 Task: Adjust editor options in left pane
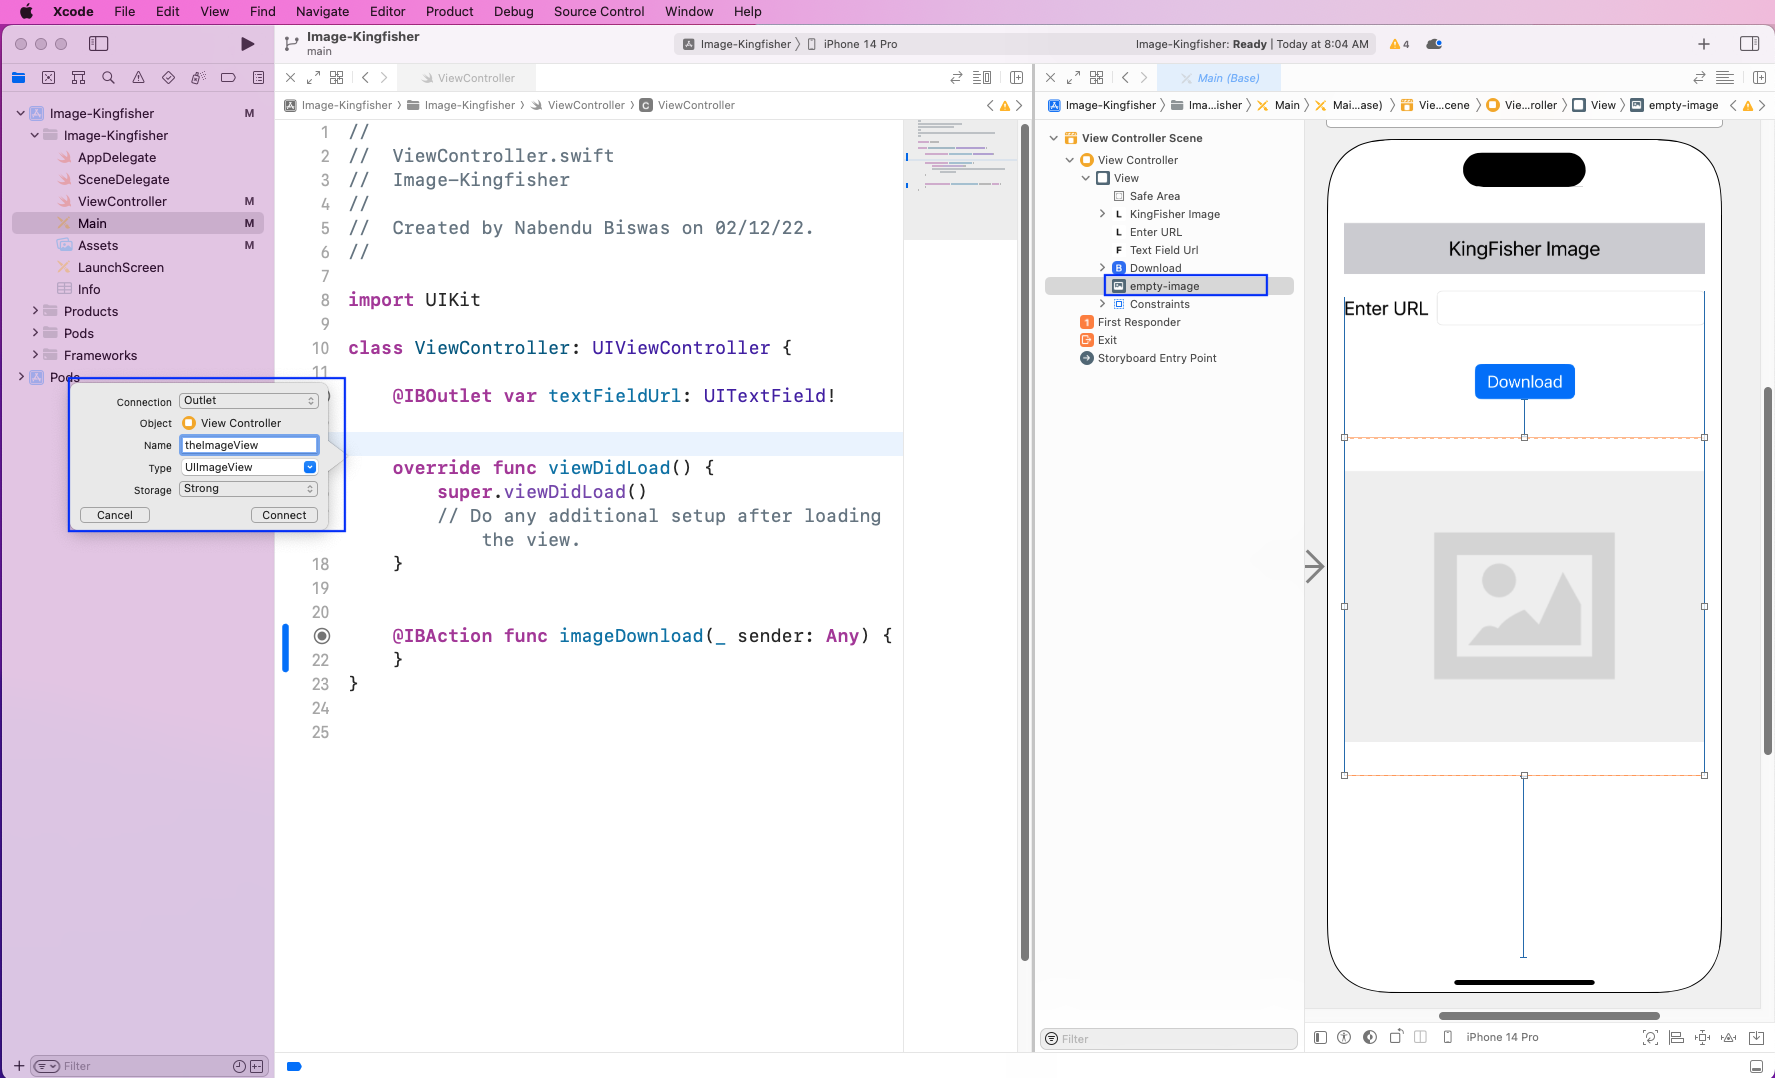(982, 78)
